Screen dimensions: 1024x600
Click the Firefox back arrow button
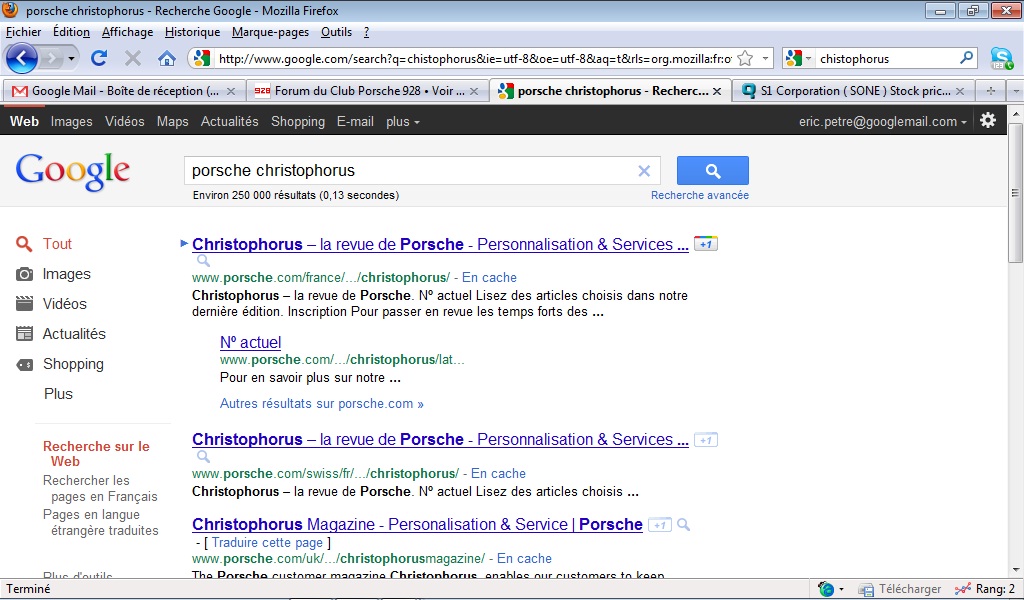(x=22, y=59)
